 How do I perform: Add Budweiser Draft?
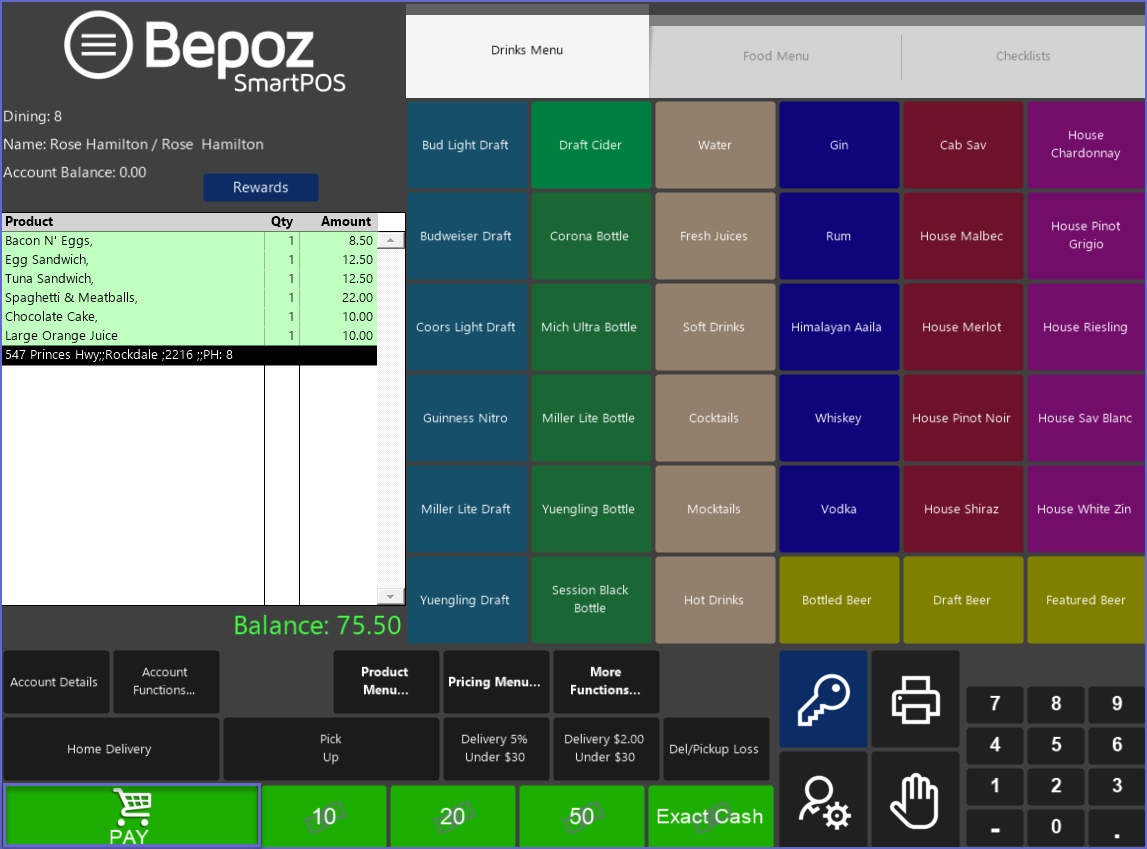pos(466,236)
